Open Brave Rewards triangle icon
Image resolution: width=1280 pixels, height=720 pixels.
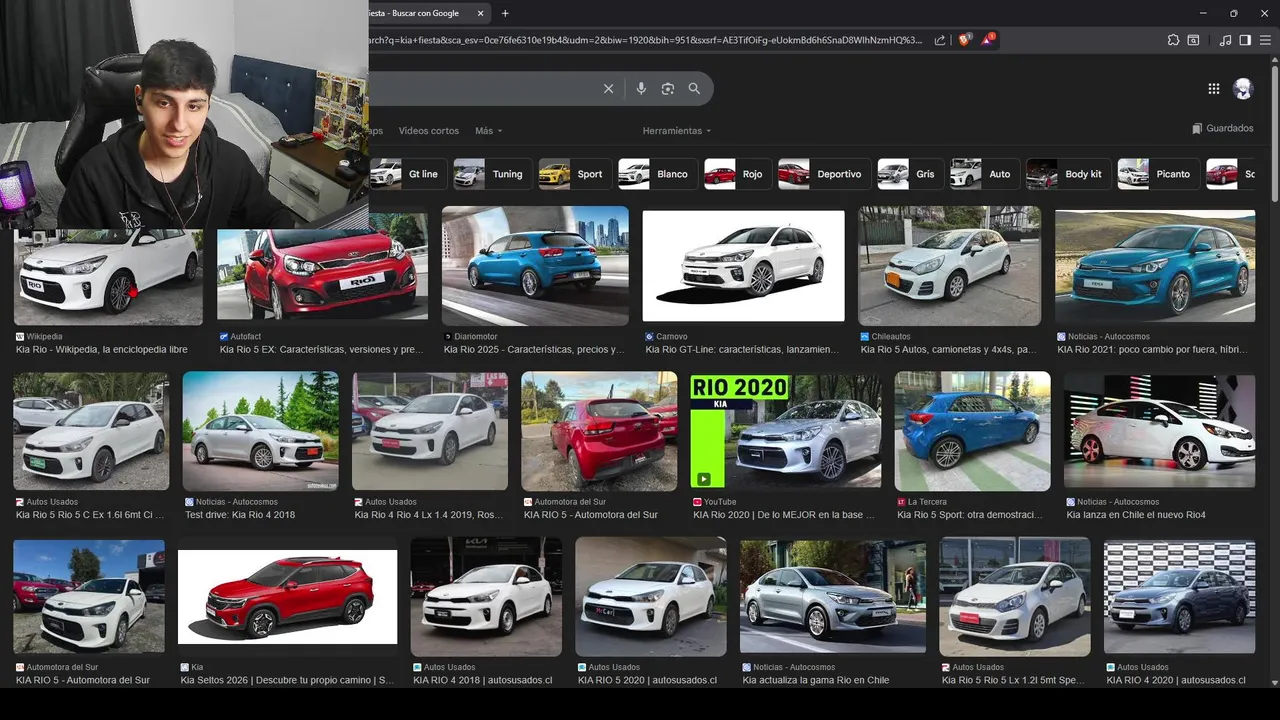click(988, 40)
